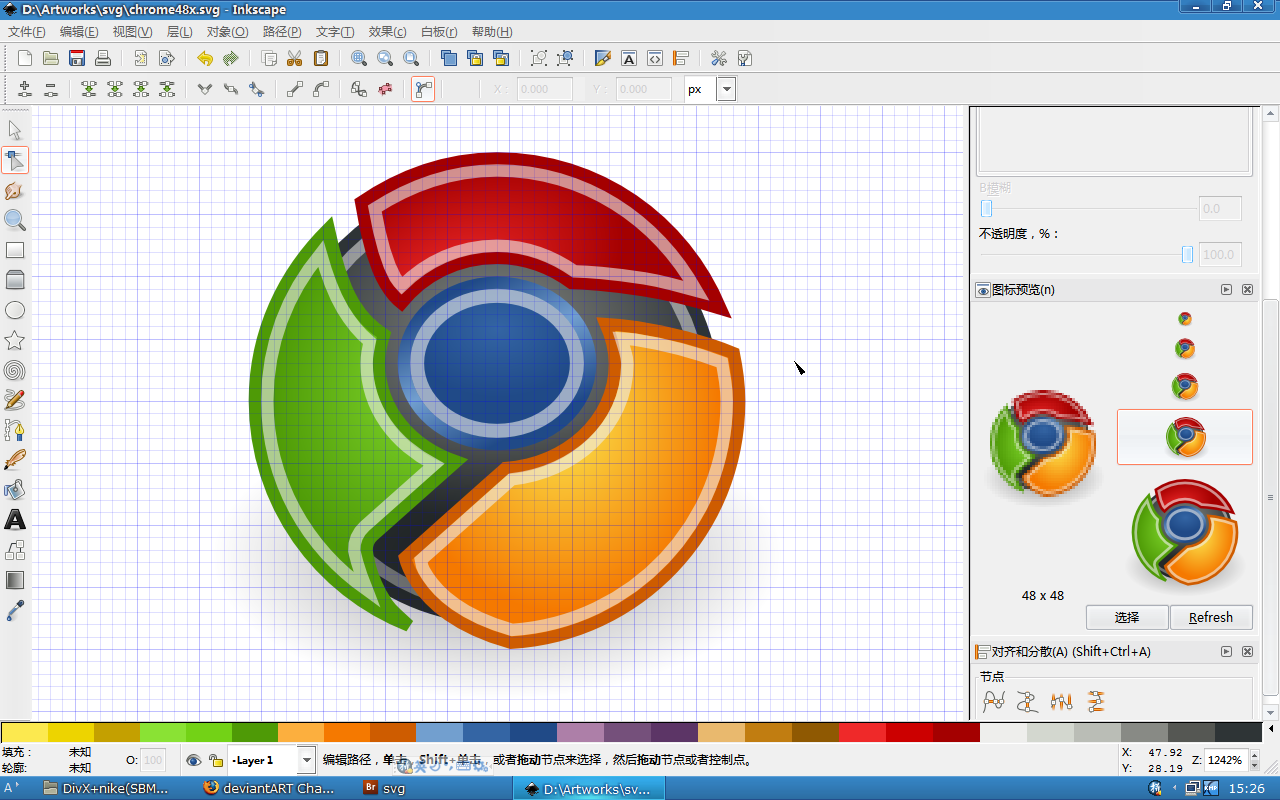Open the 帮助(H) menu
1280x800 pixels.
pyautogui.click(x=491, y=32)
